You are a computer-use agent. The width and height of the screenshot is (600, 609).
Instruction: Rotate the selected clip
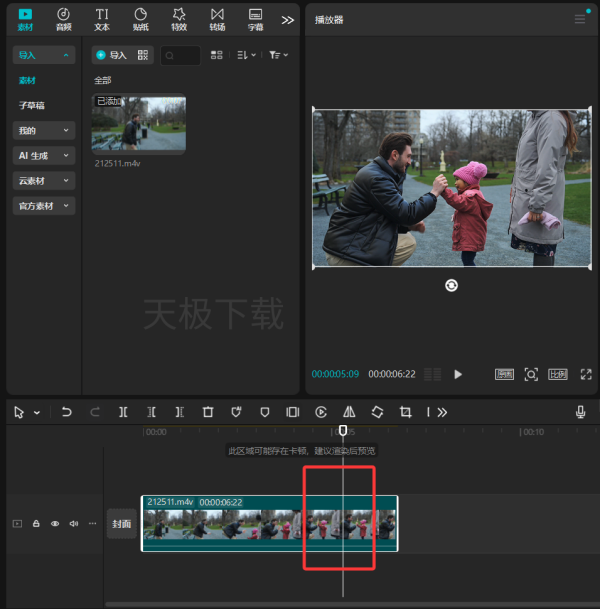click(x=377, y=412)
